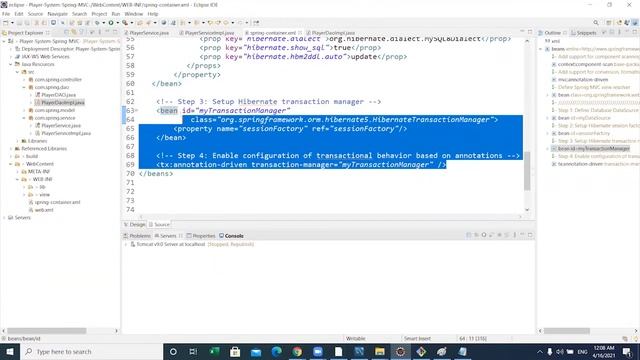
Task: Click the External Tools run icon
Action: point(125,23)
